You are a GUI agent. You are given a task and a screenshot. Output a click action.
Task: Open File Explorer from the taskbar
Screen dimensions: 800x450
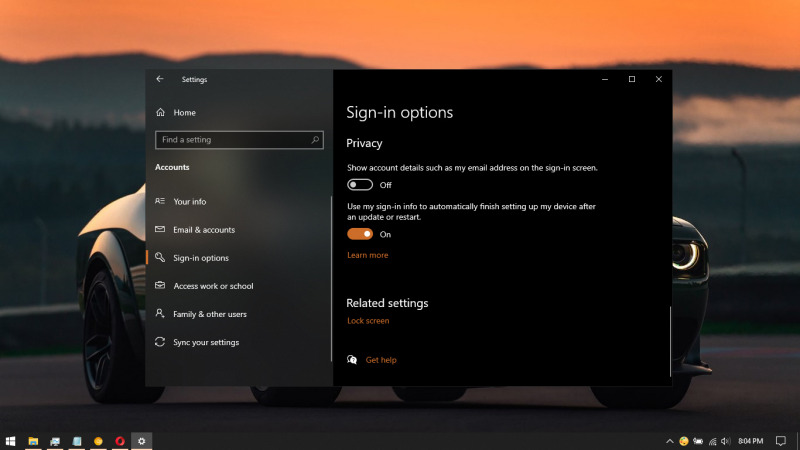point(33,441)
